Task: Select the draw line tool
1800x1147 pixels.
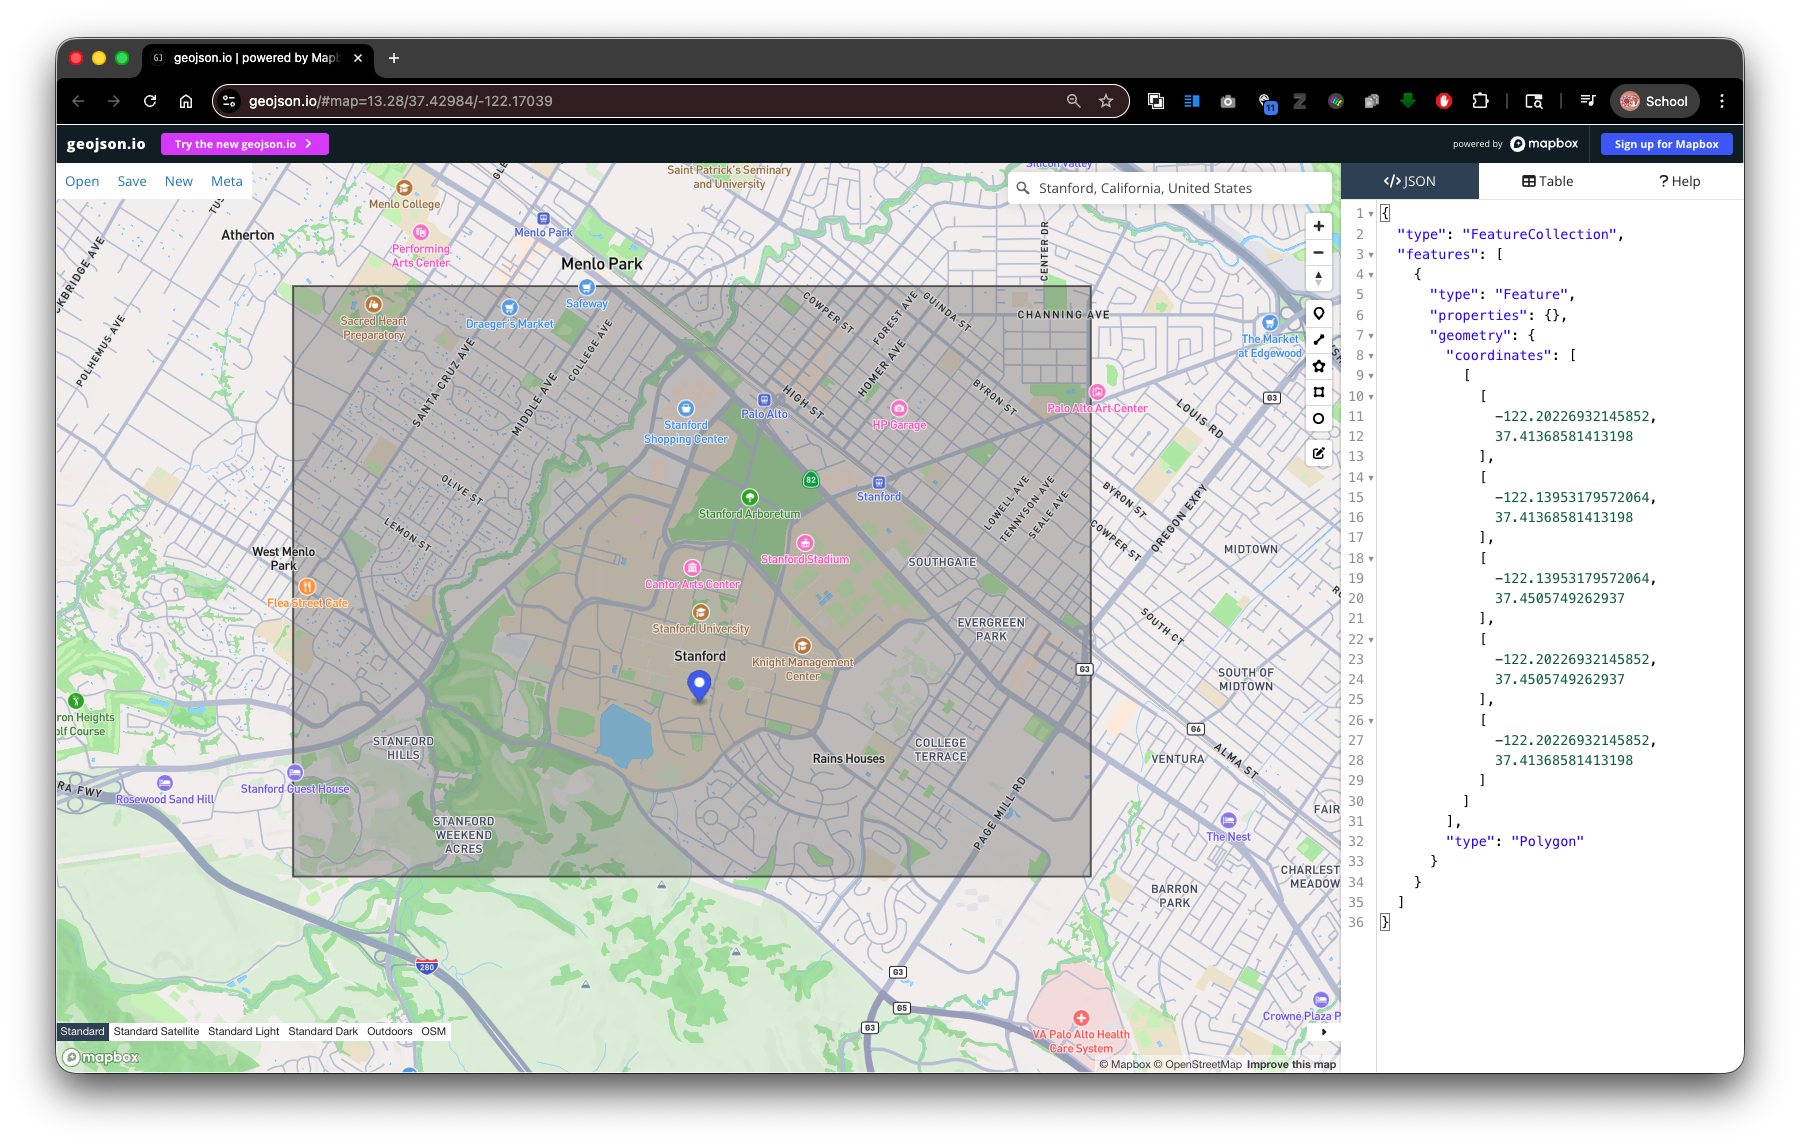Action: (1318, 340)
